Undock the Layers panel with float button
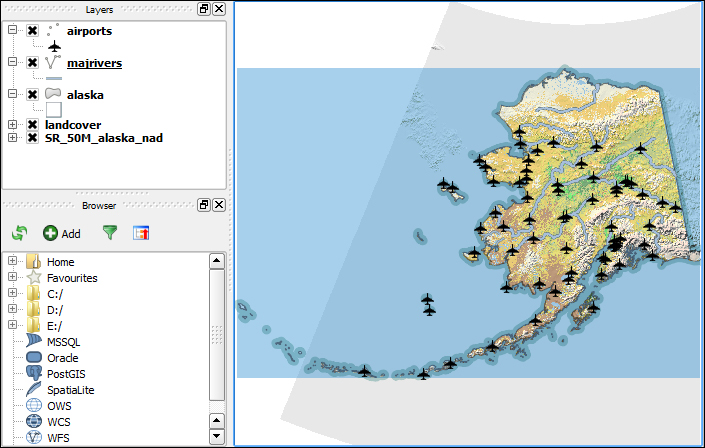 (x=204, y=9)
